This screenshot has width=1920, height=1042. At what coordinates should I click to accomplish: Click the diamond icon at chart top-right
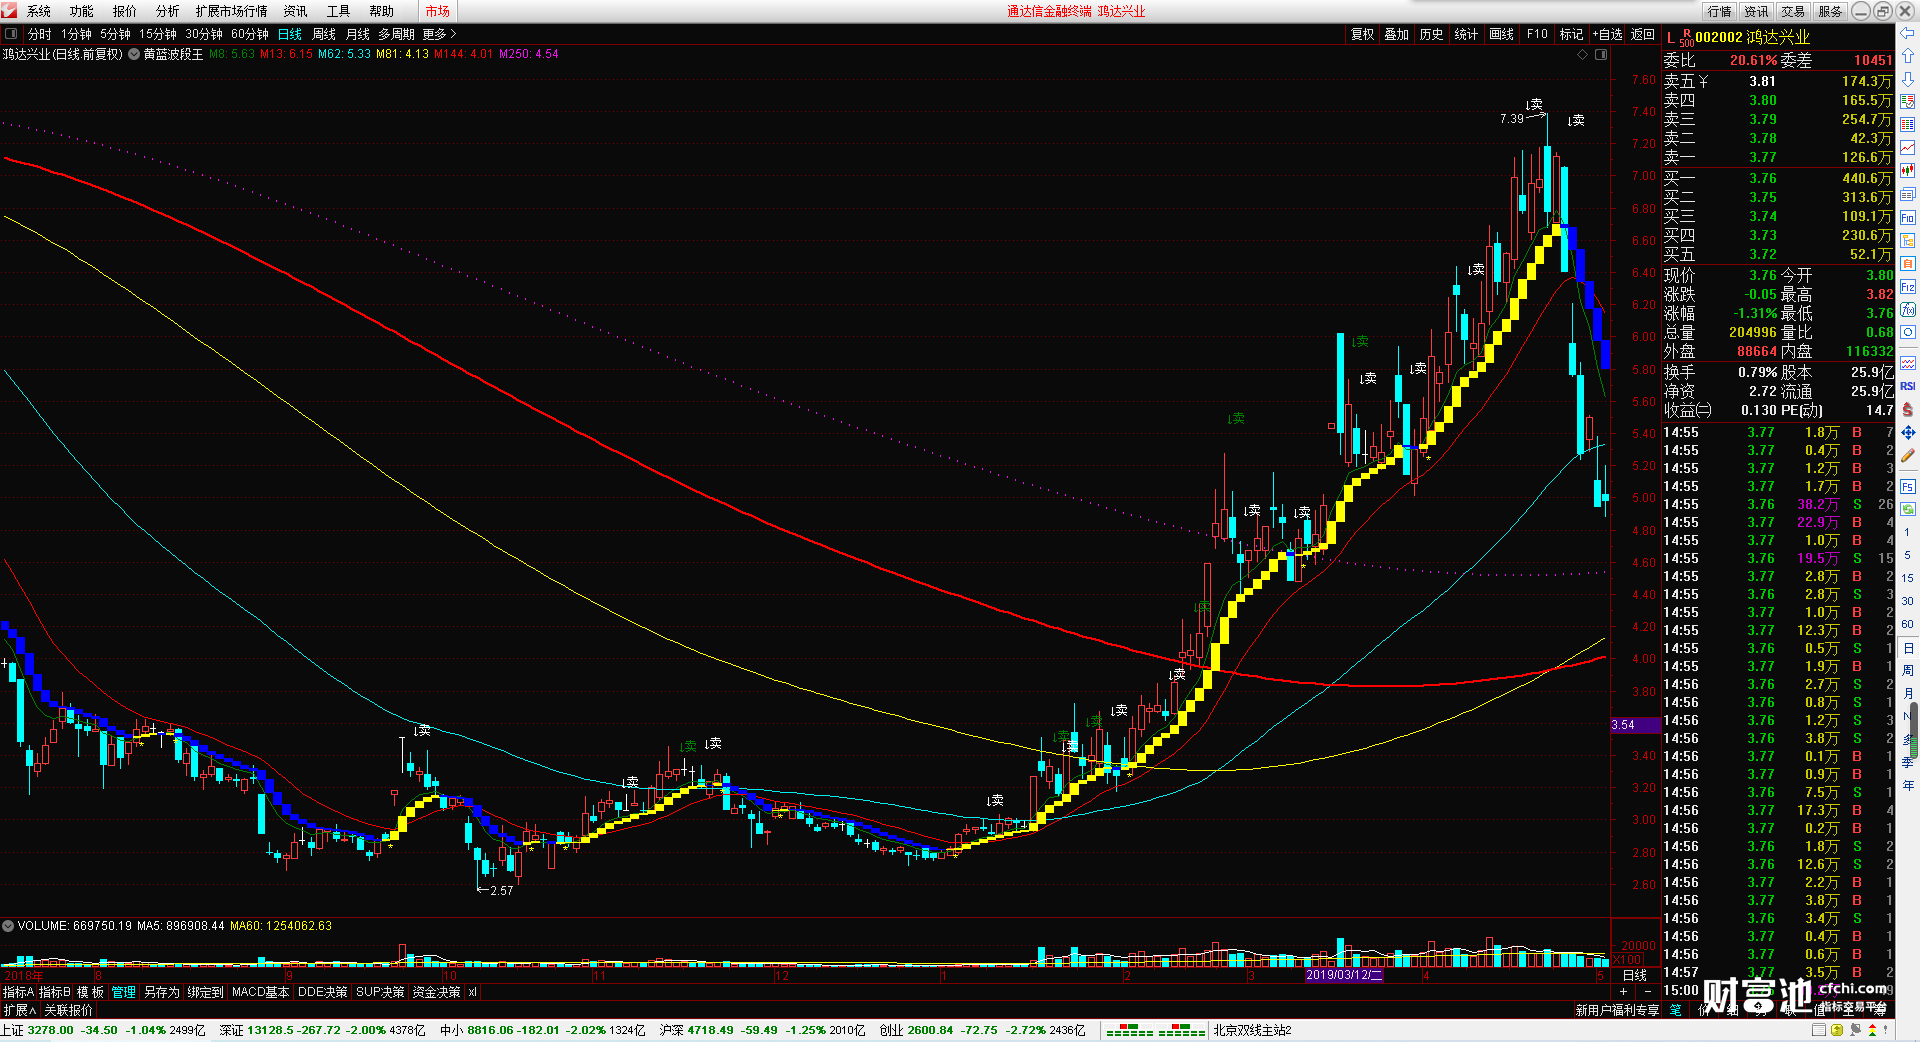coord(1582,54)
